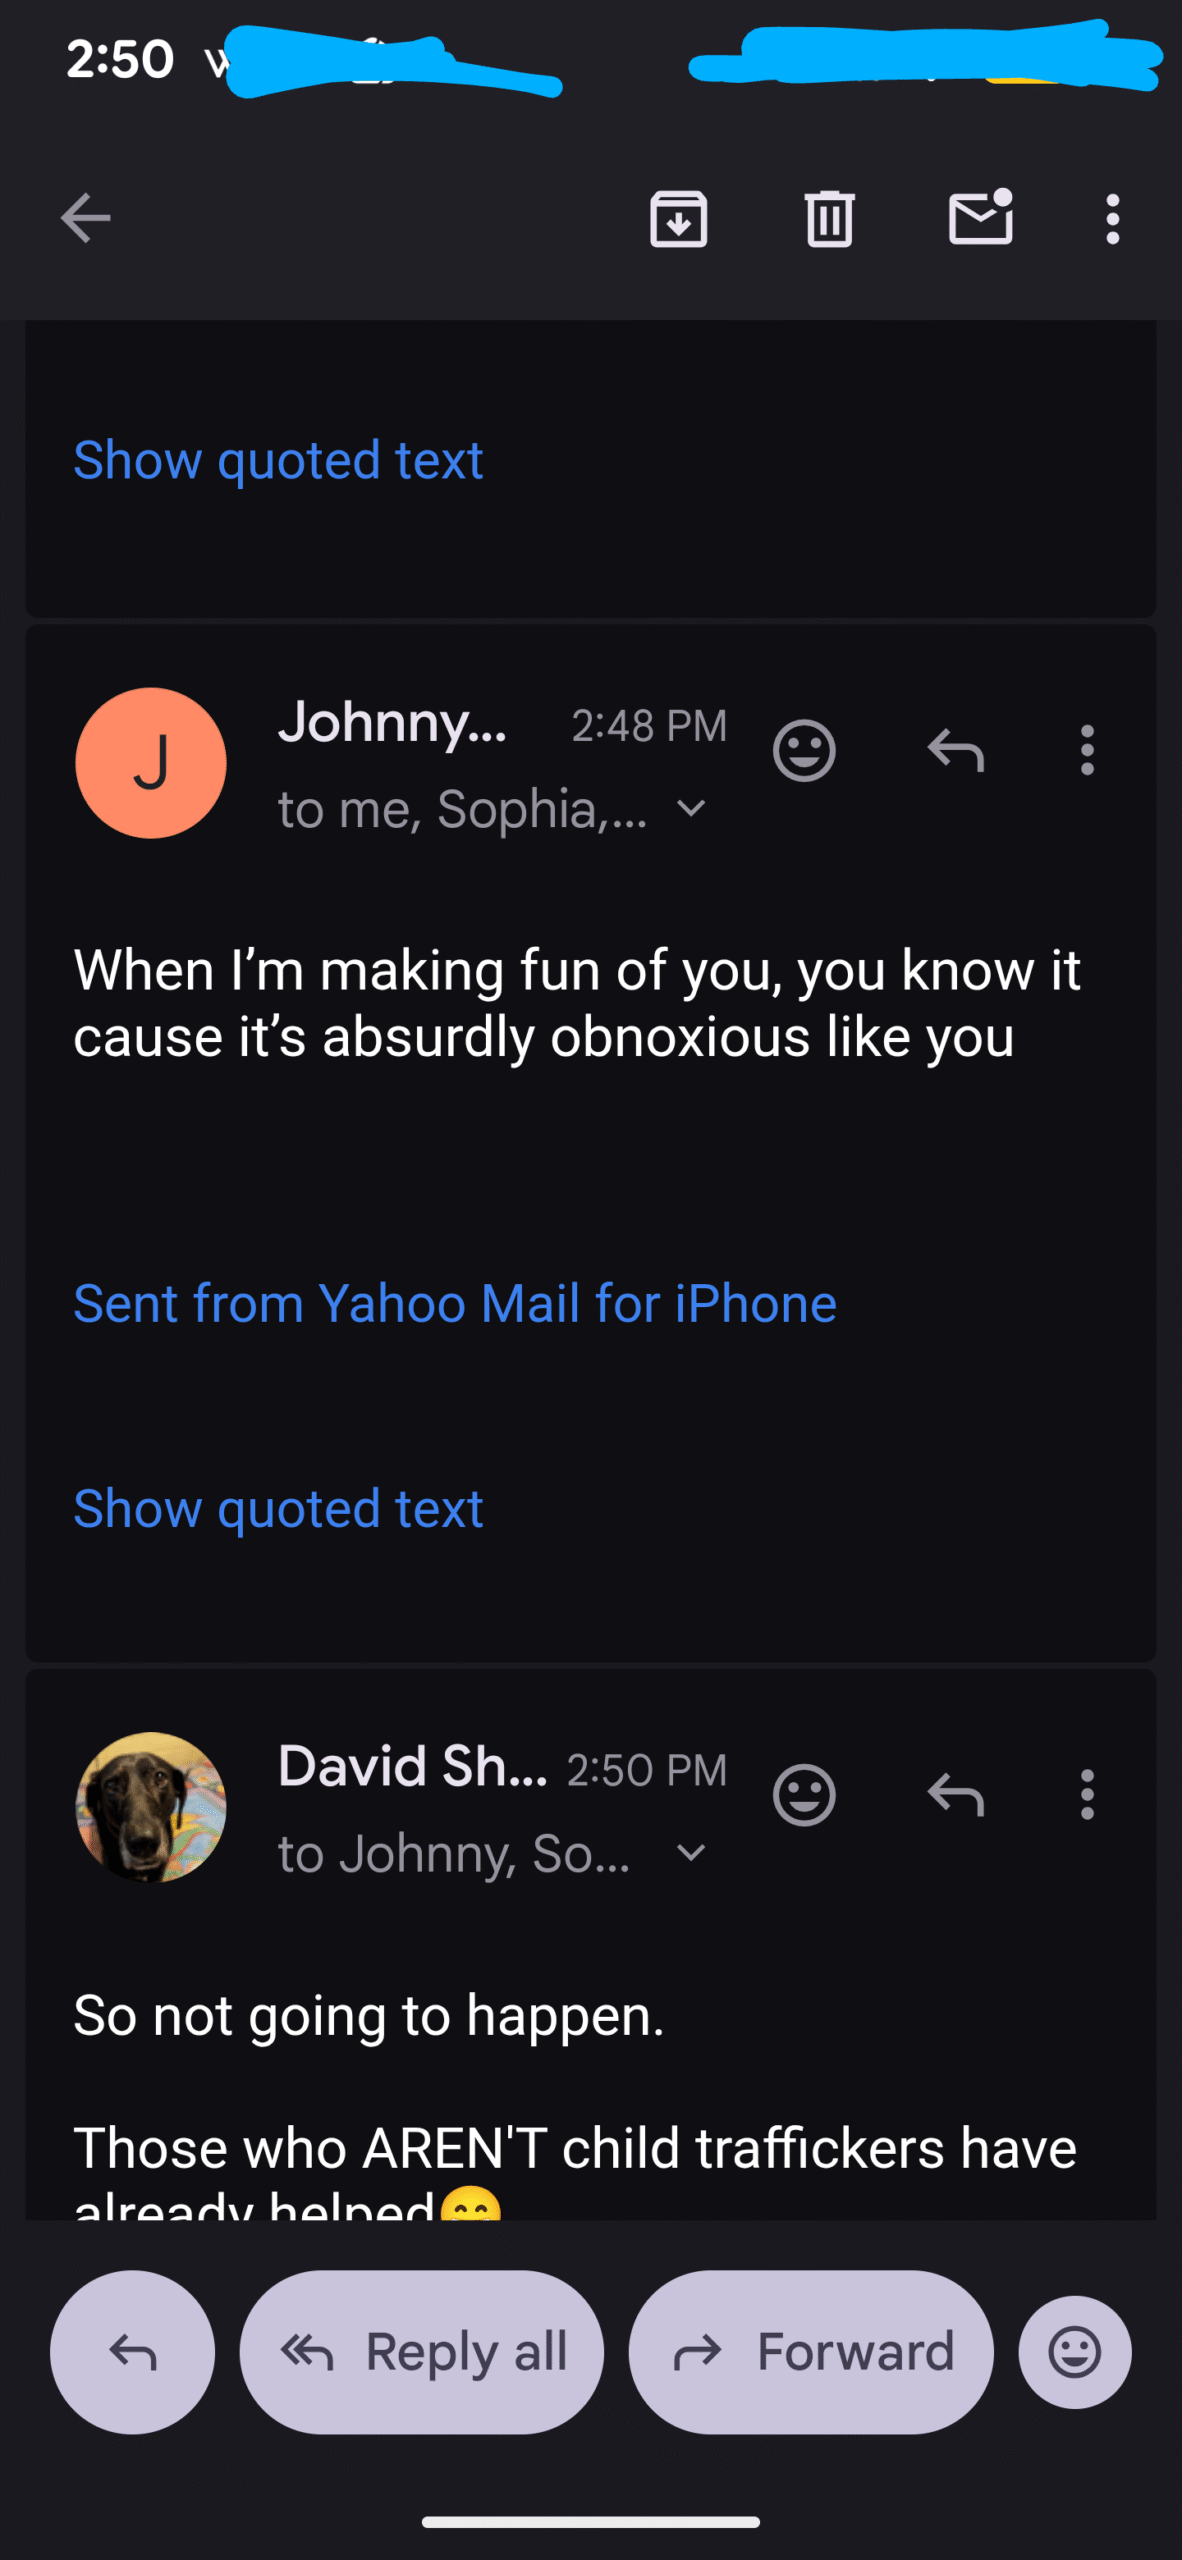Show quoted text in the first message

279,460
